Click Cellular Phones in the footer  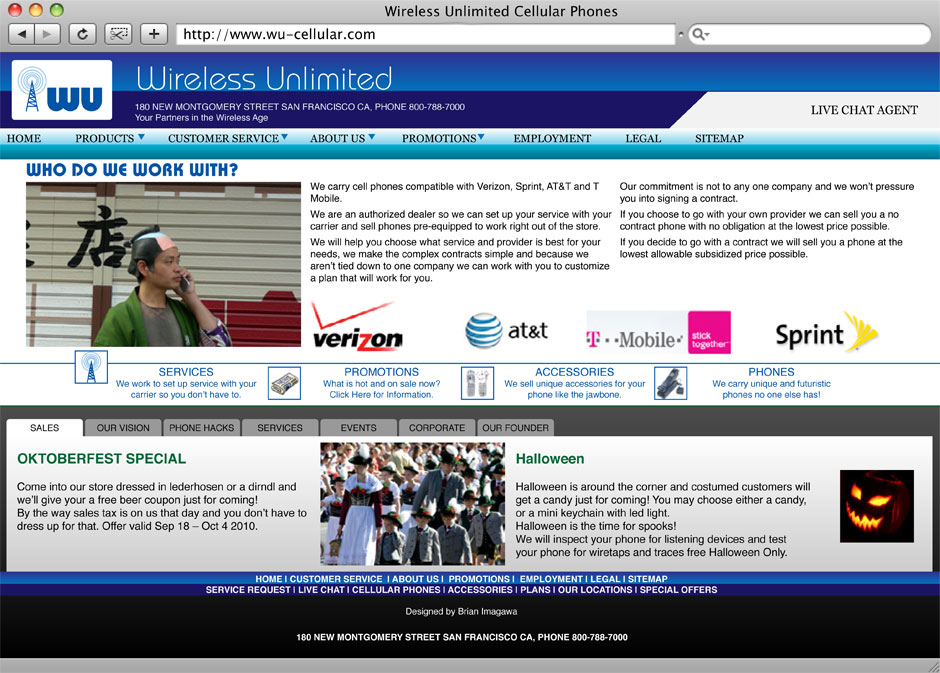[396, 590]
